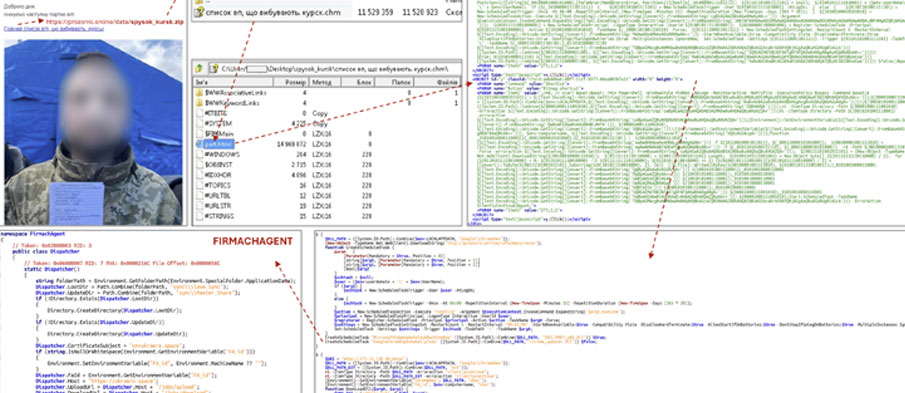Click the archive icon inside the path field

coord(214,68)
